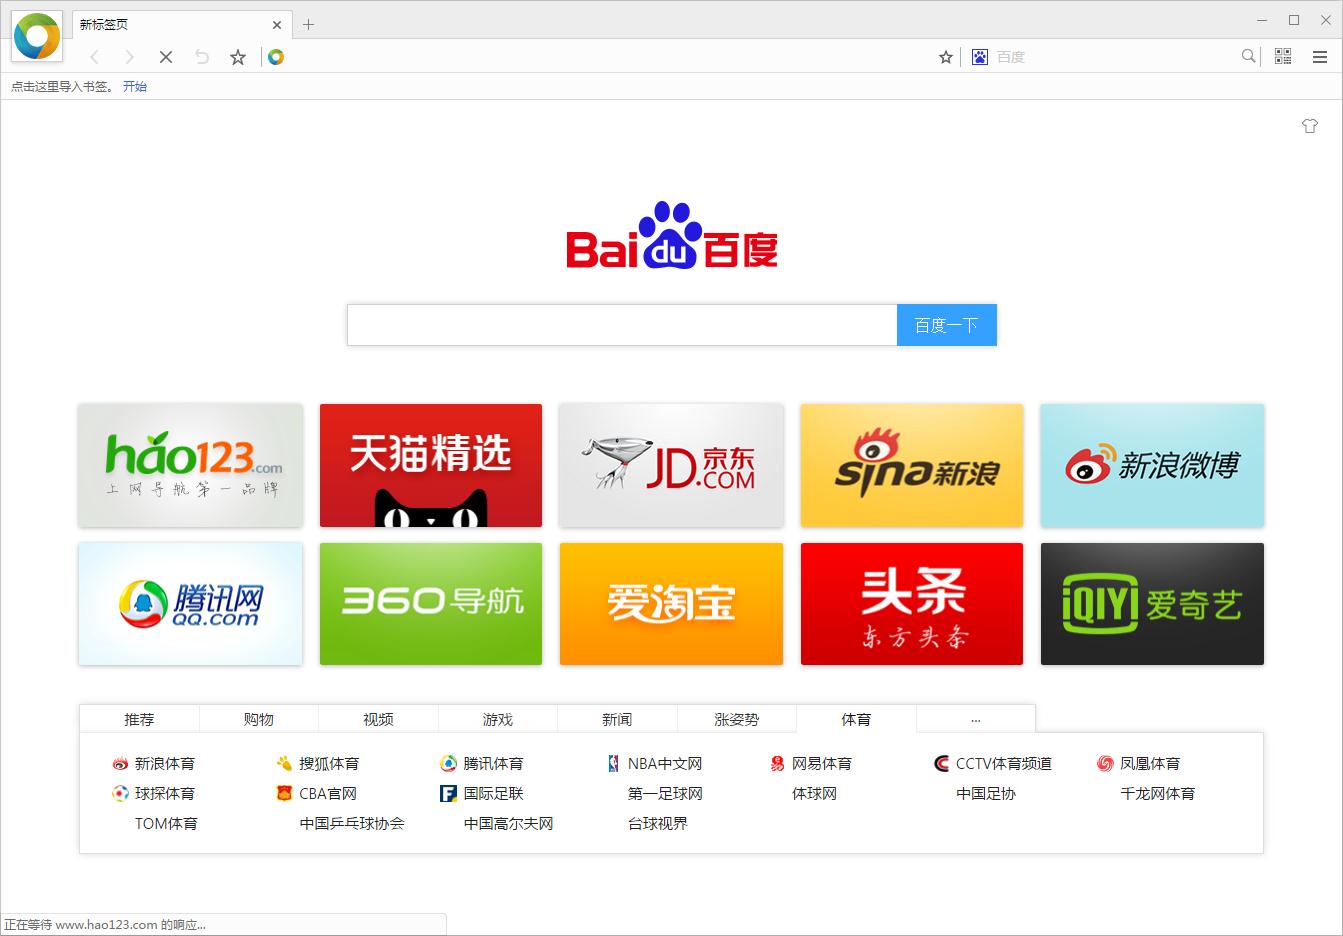The image size is (1343, 936).
Task: Open the 爱淘宝 tile
Action: coord(671,604)
